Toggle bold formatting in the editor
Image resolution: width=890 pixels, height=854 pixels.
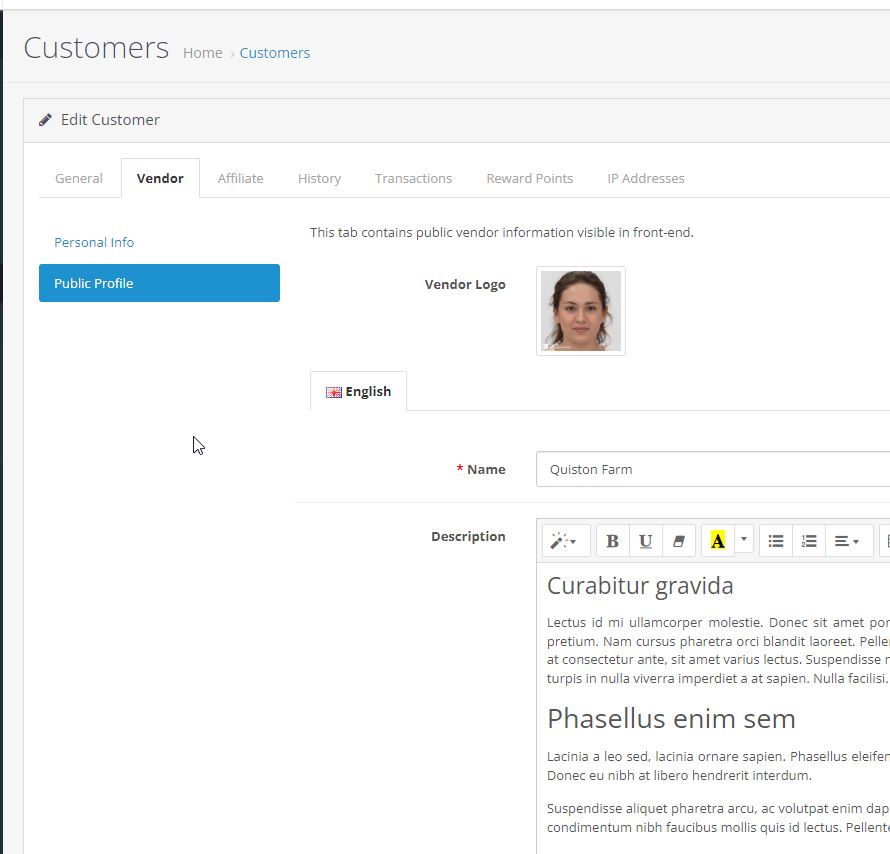tap(613, 541)
